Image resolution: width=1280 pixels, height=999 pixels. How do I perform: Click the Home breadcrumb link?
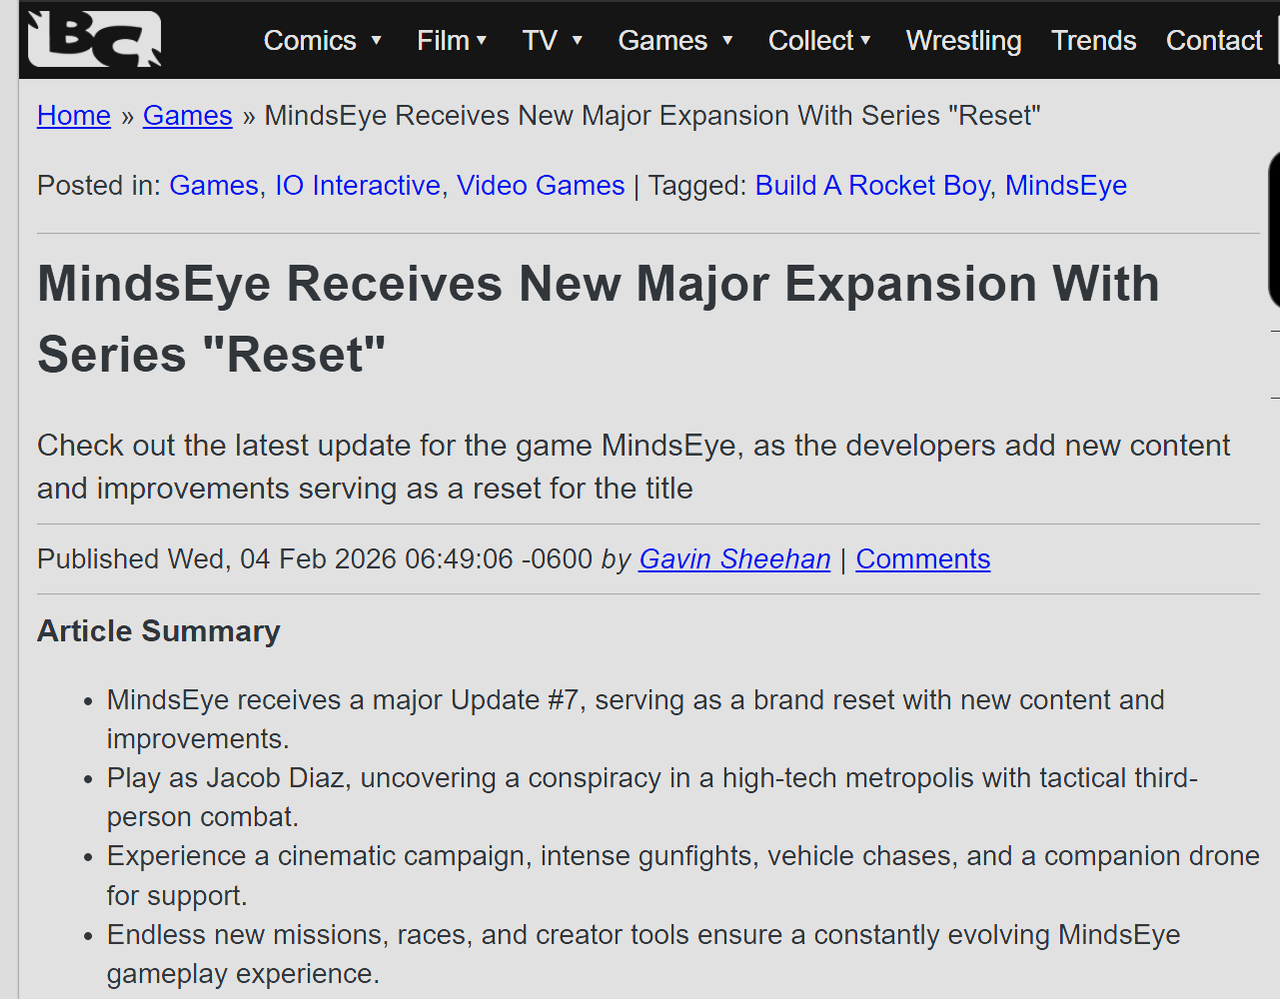[74, 116]
